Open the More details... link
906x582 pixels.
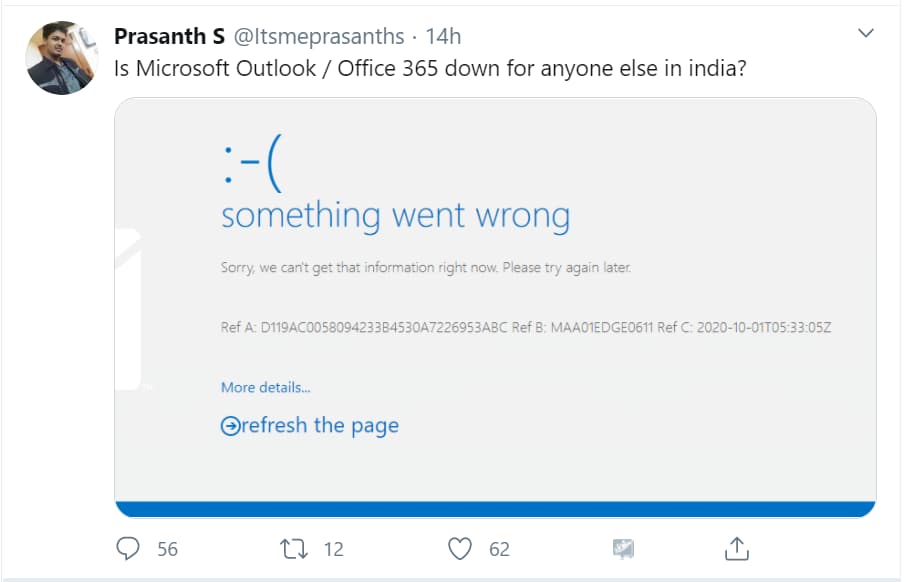pos(265,387)
